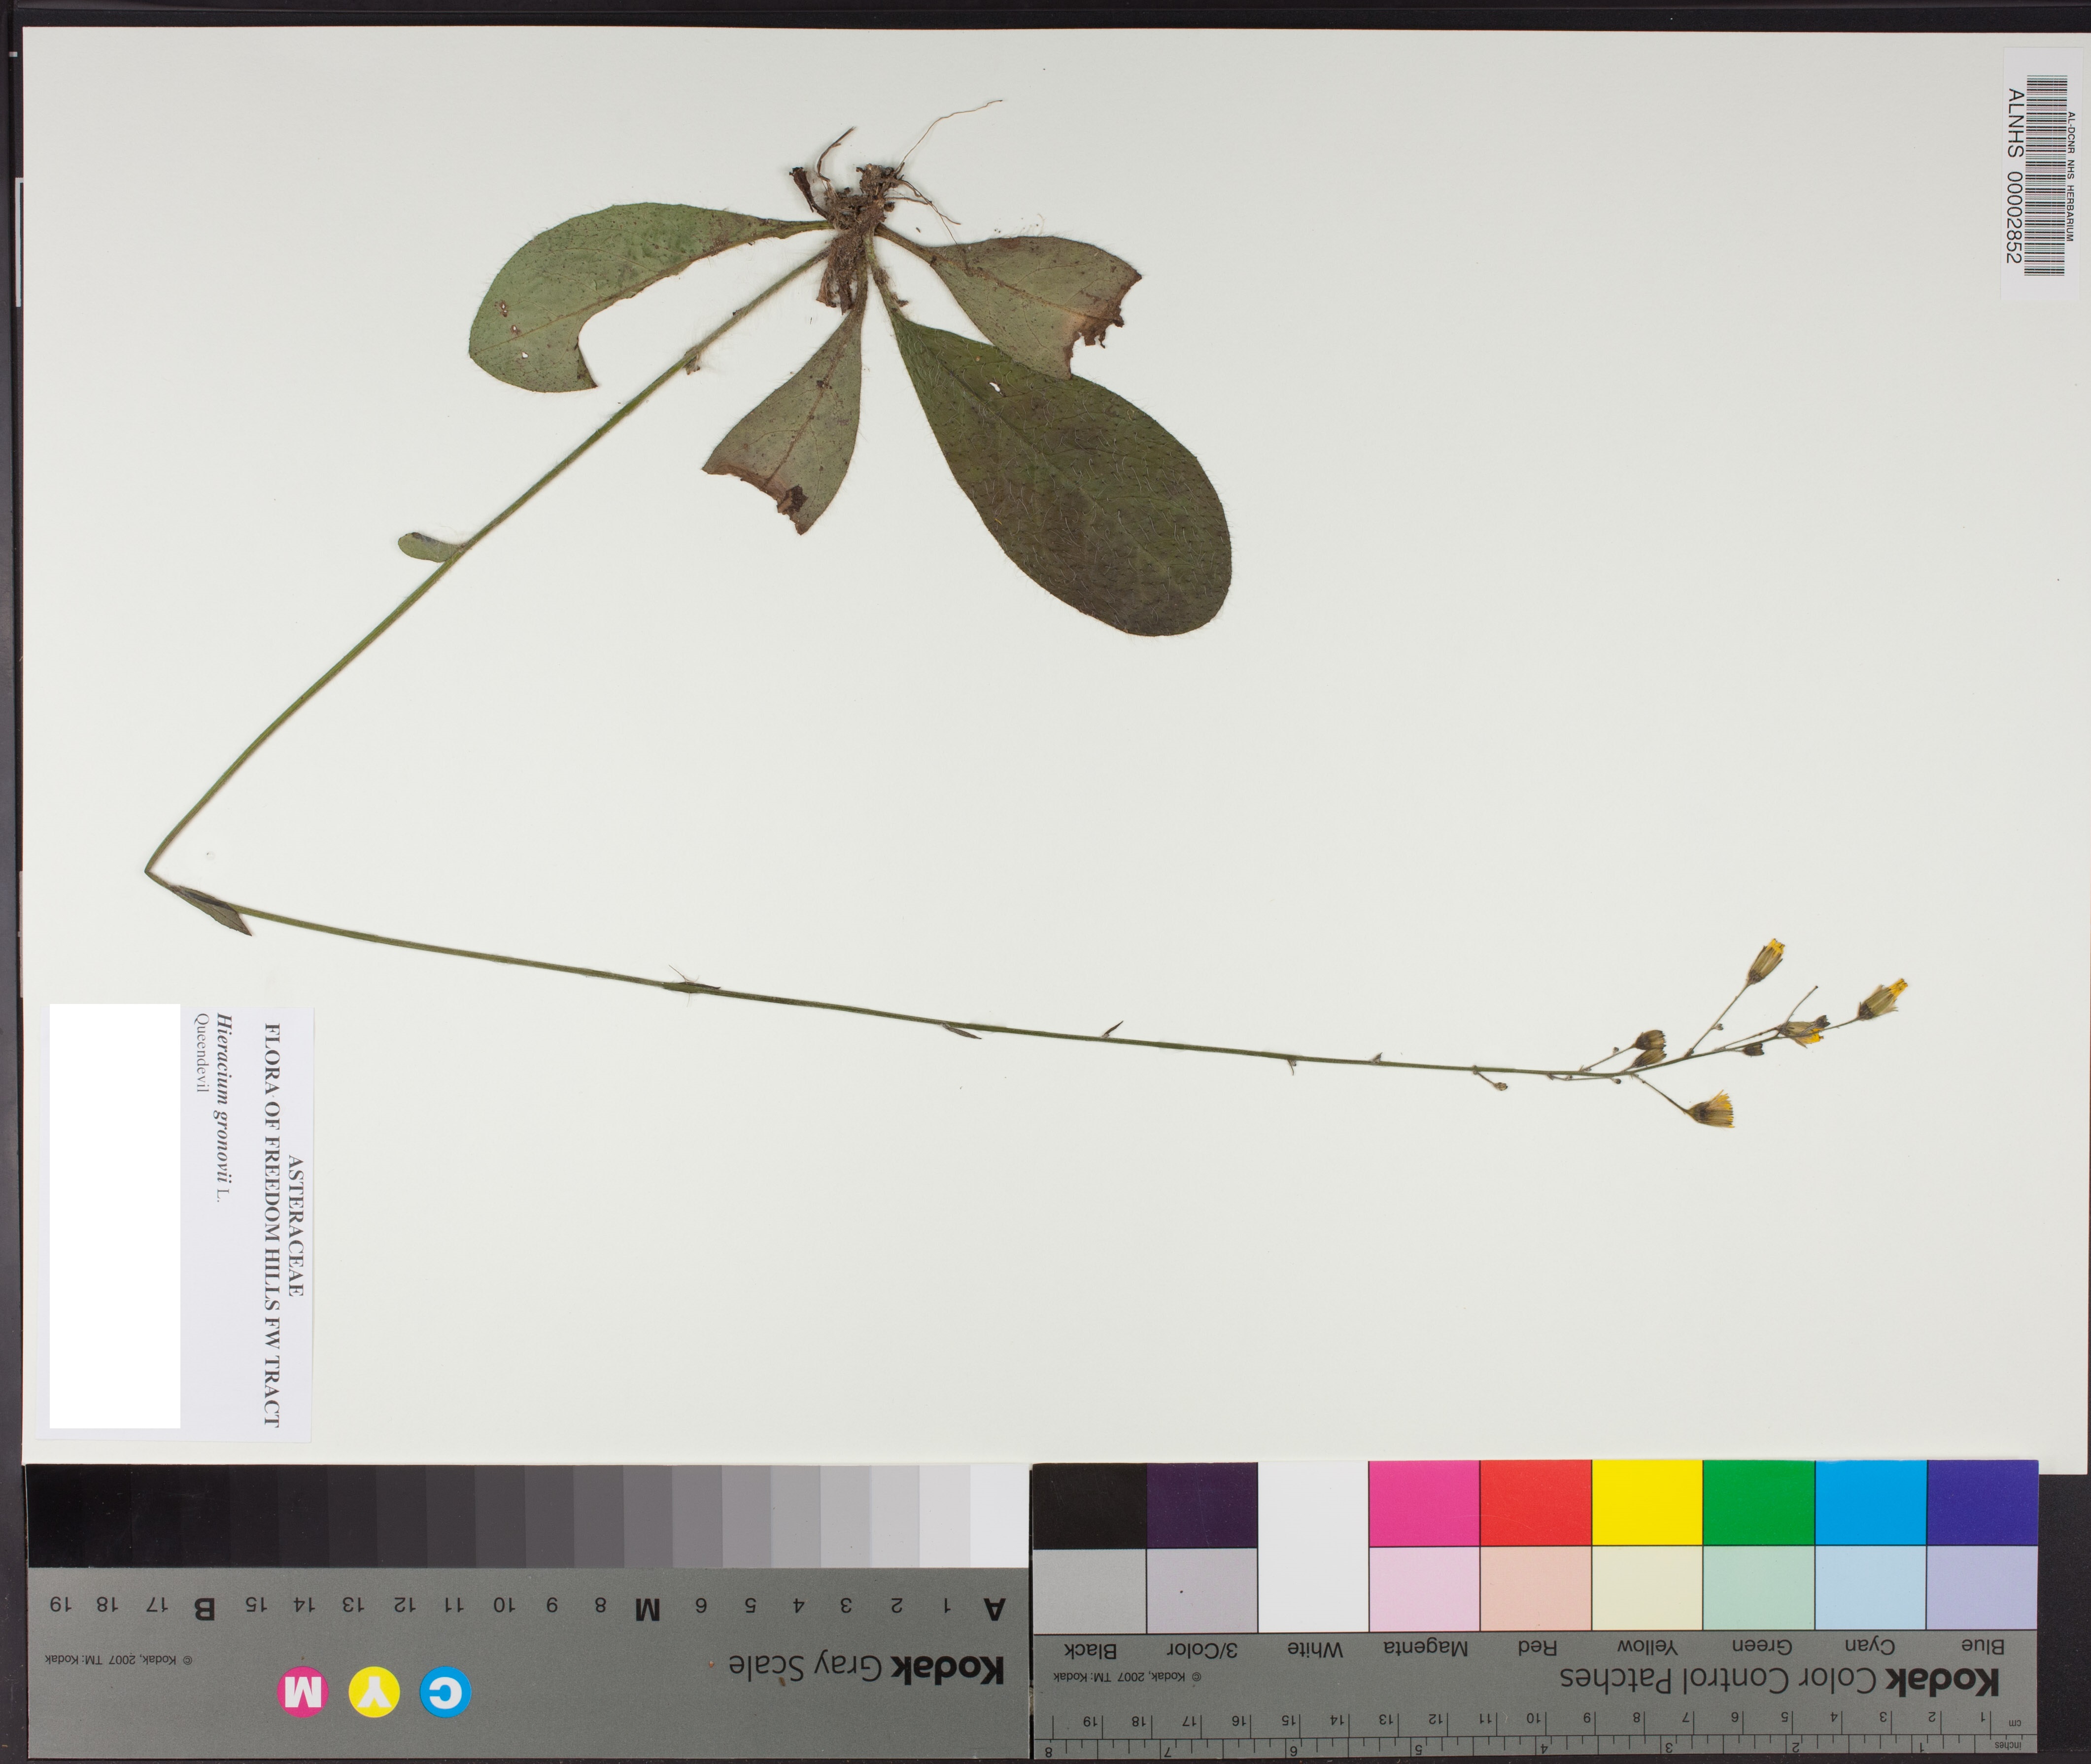This screenshot has height=1764, width=2091.
Task: Click the 'Blue' patch label
Action: (x=1983, y=1645)
